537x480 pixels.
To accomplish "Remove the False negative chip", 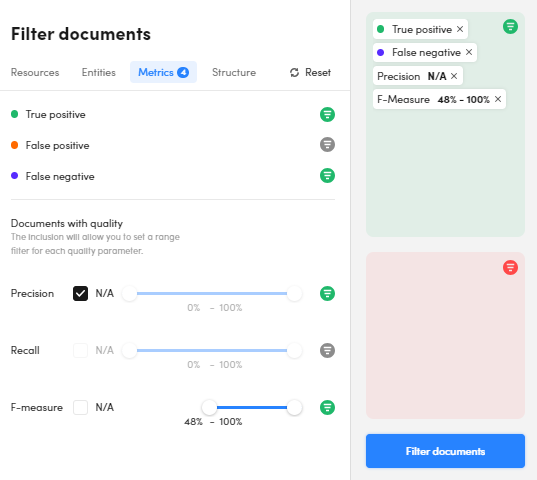I will tap(469, 52).
